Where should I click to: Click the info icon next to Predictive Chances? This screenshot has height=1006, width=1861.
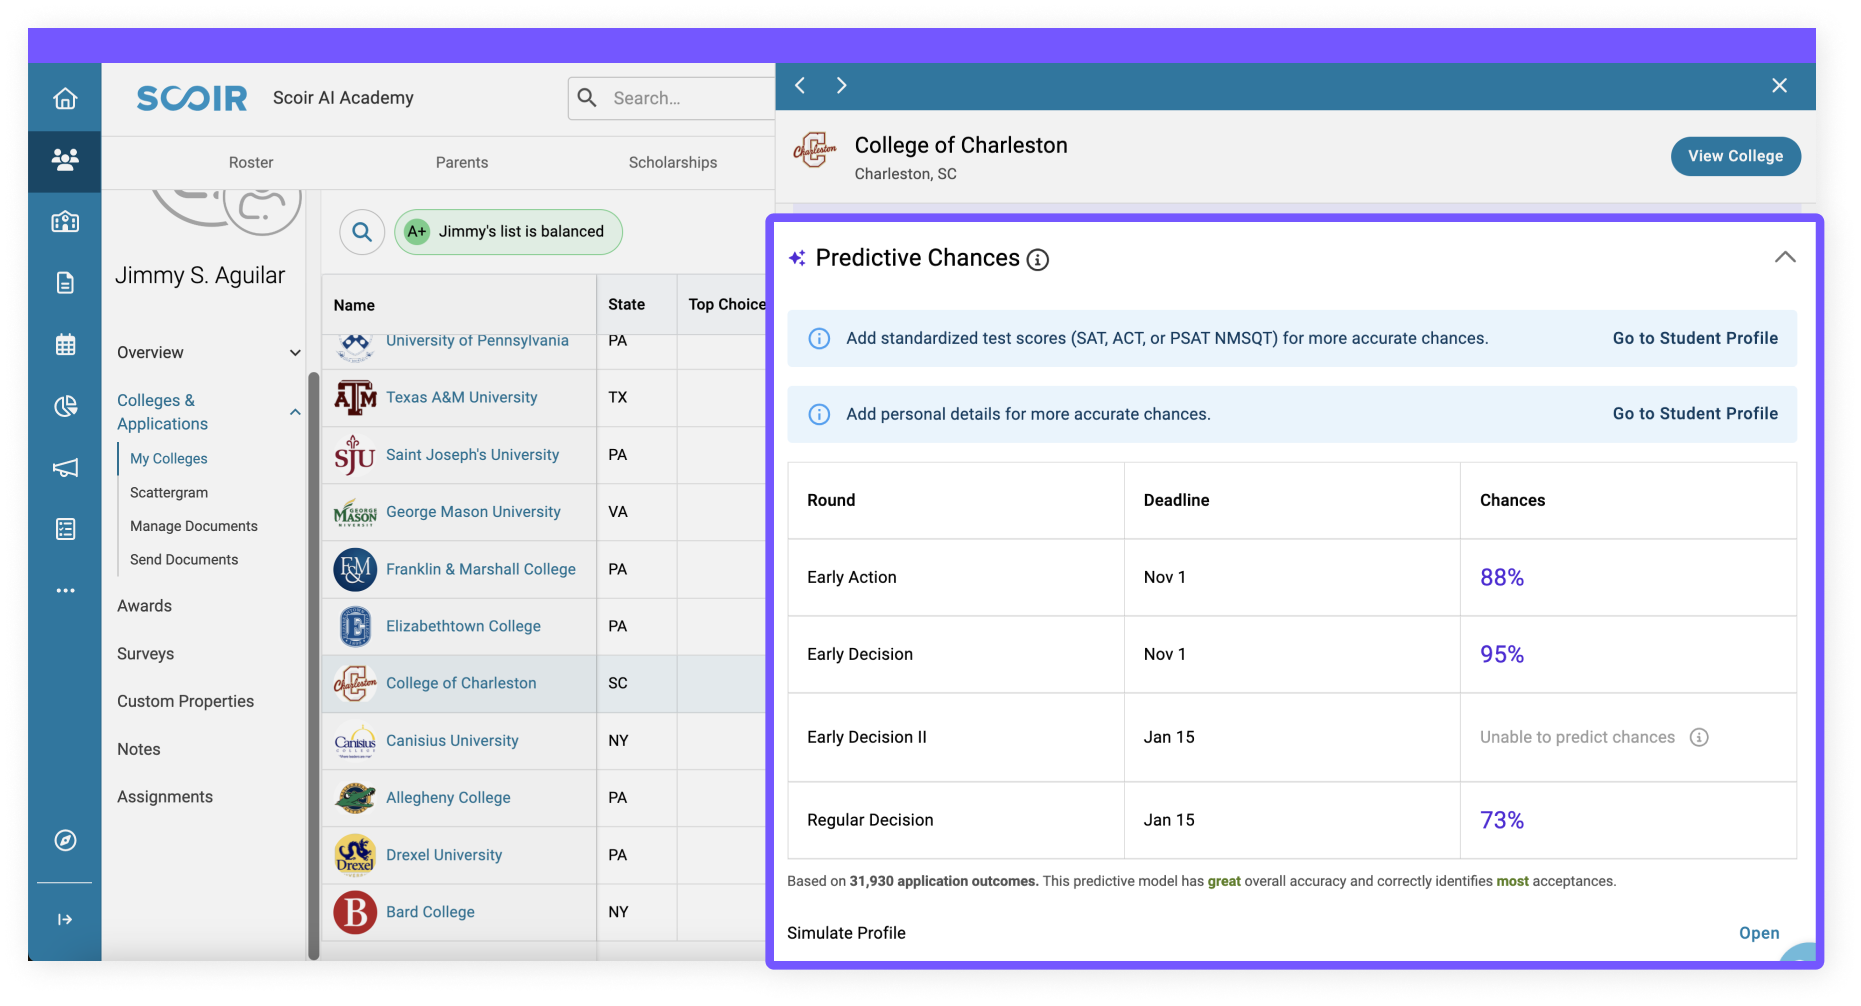pos(1038,260)
